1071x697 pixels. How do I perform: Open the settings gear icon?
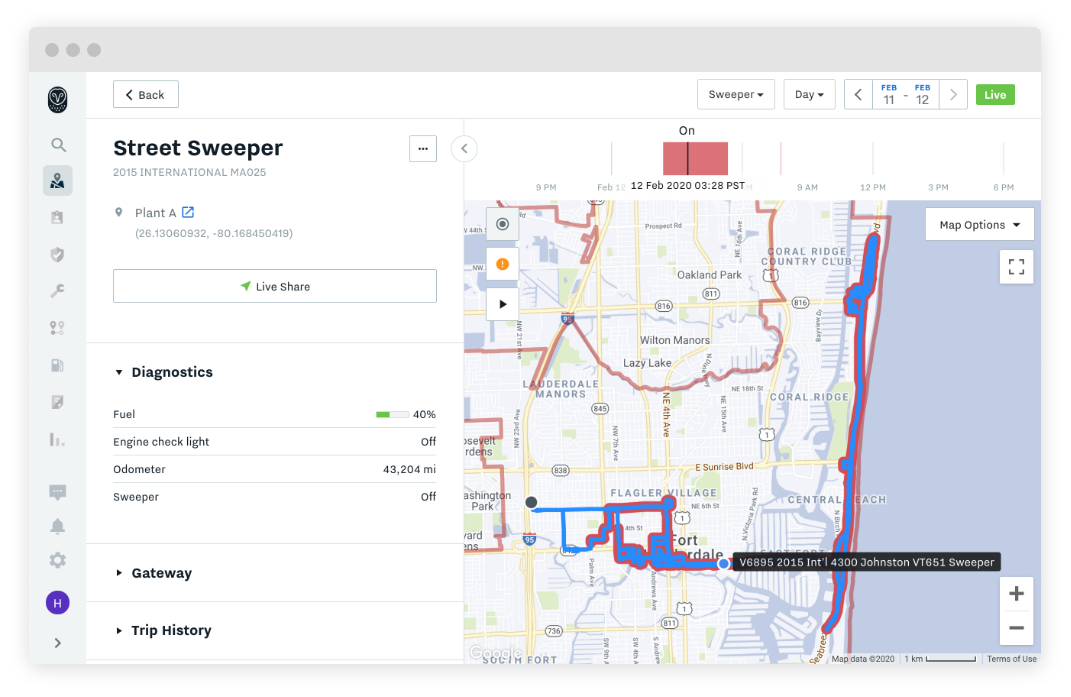coord(58,560)
